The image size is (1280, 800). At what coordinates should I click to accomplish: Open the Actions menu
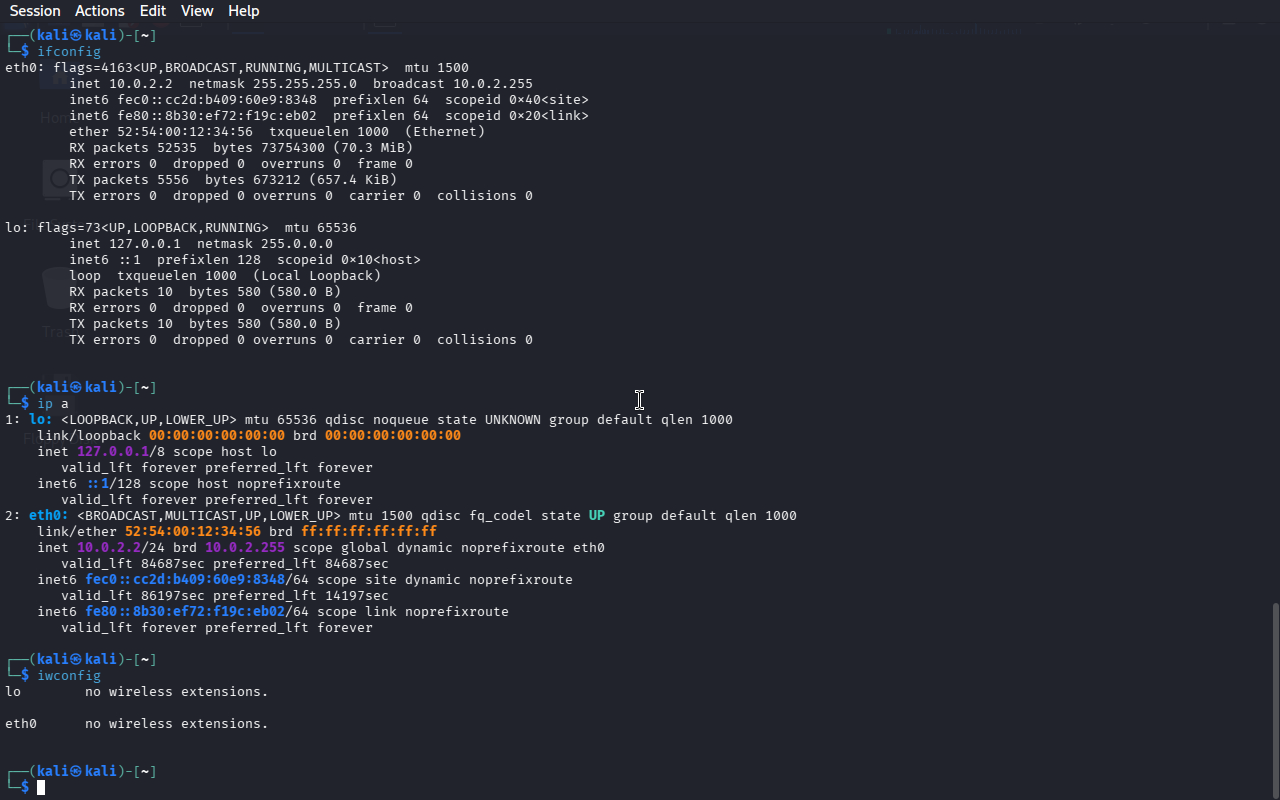[100, 11]
